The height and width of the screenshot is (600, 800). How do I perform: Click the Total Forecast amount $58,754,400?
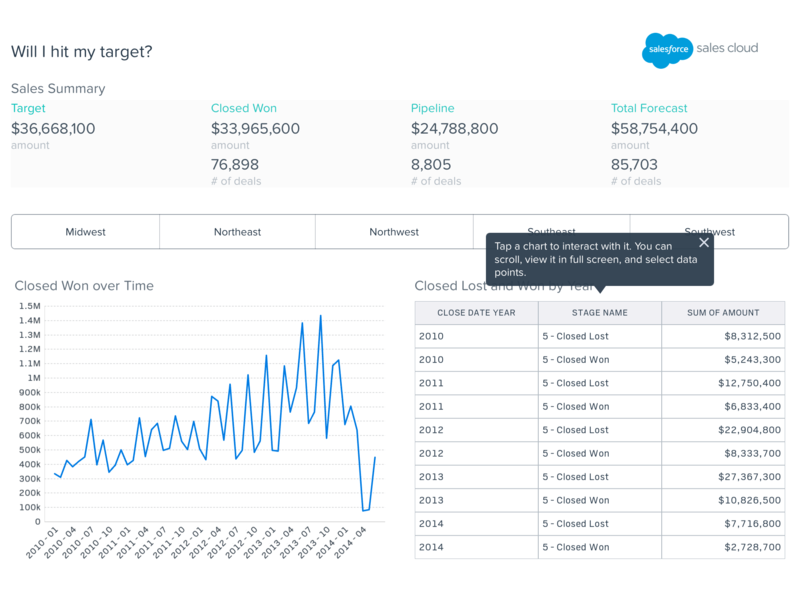pos(655,129)
